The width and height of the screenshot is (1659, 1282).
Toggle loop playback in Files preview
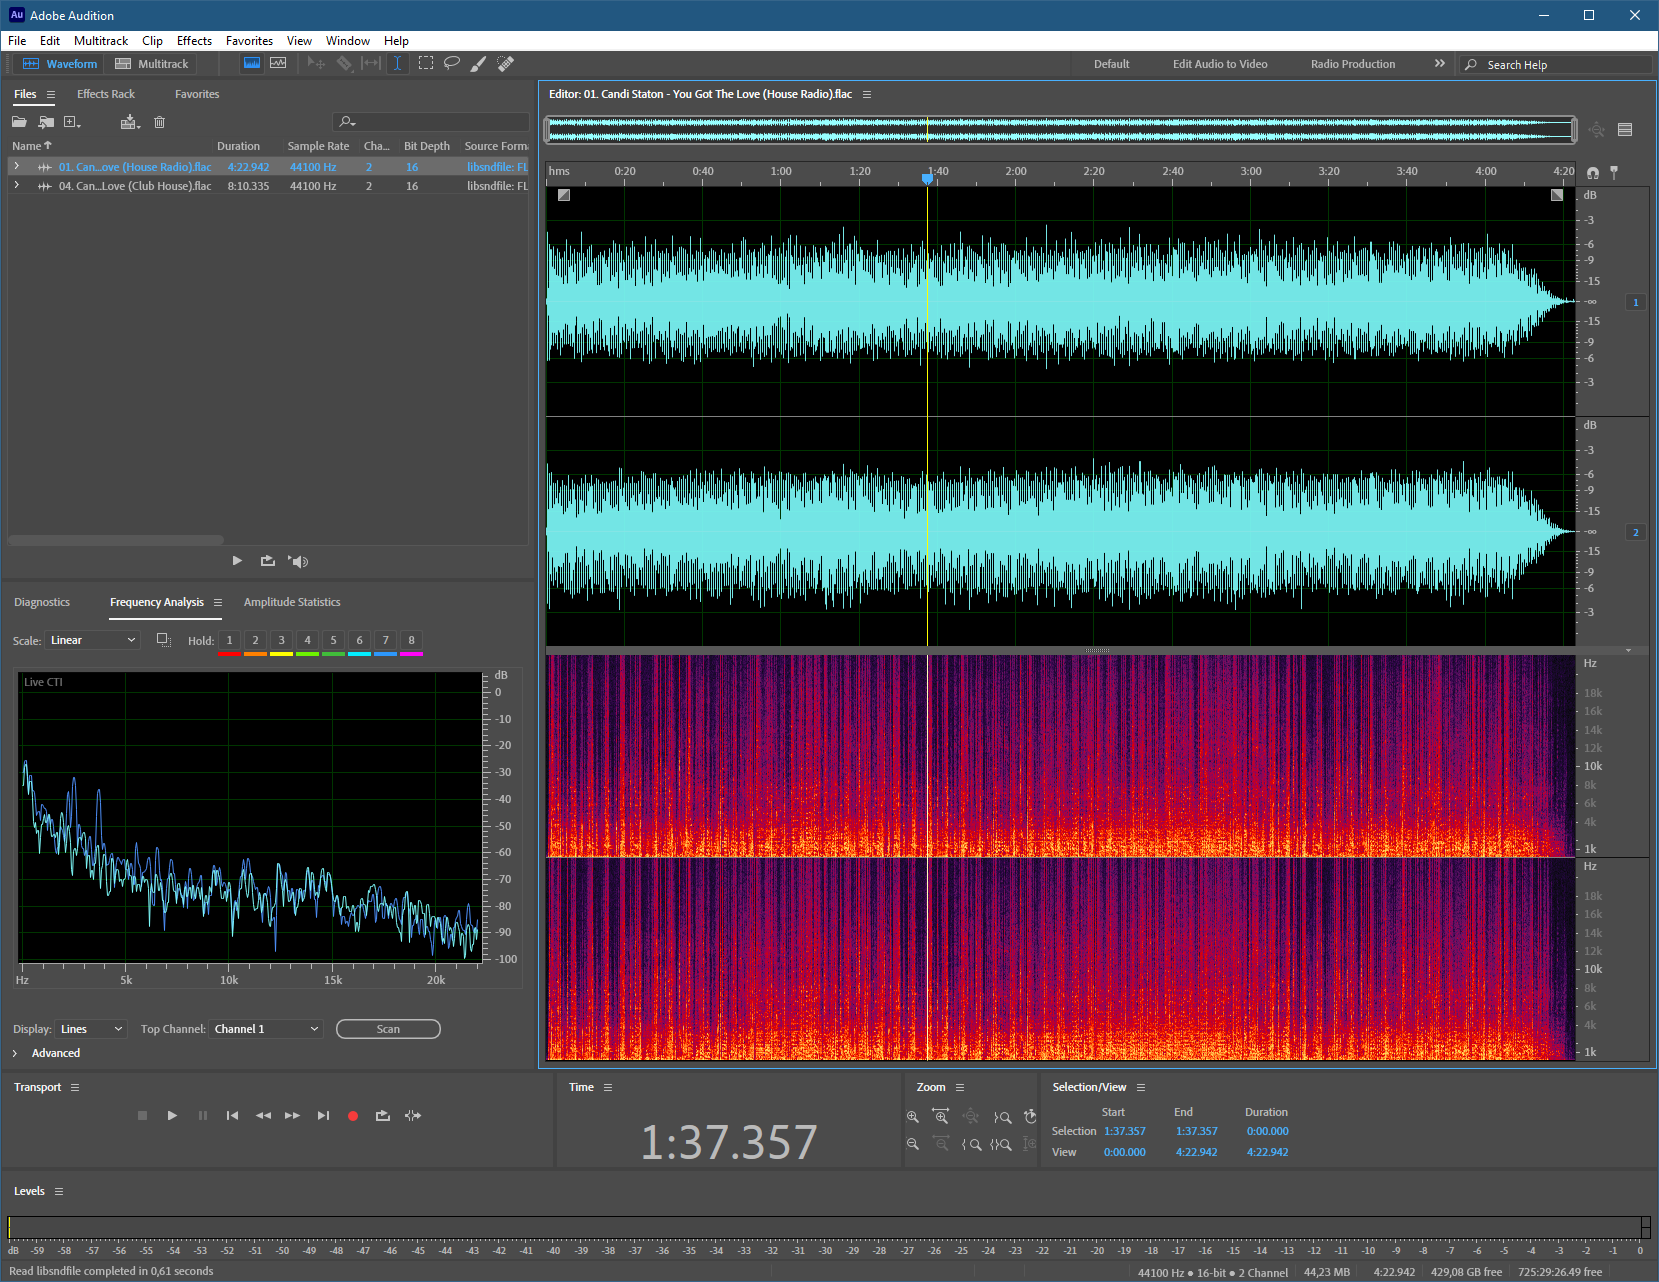coord(267,561)
